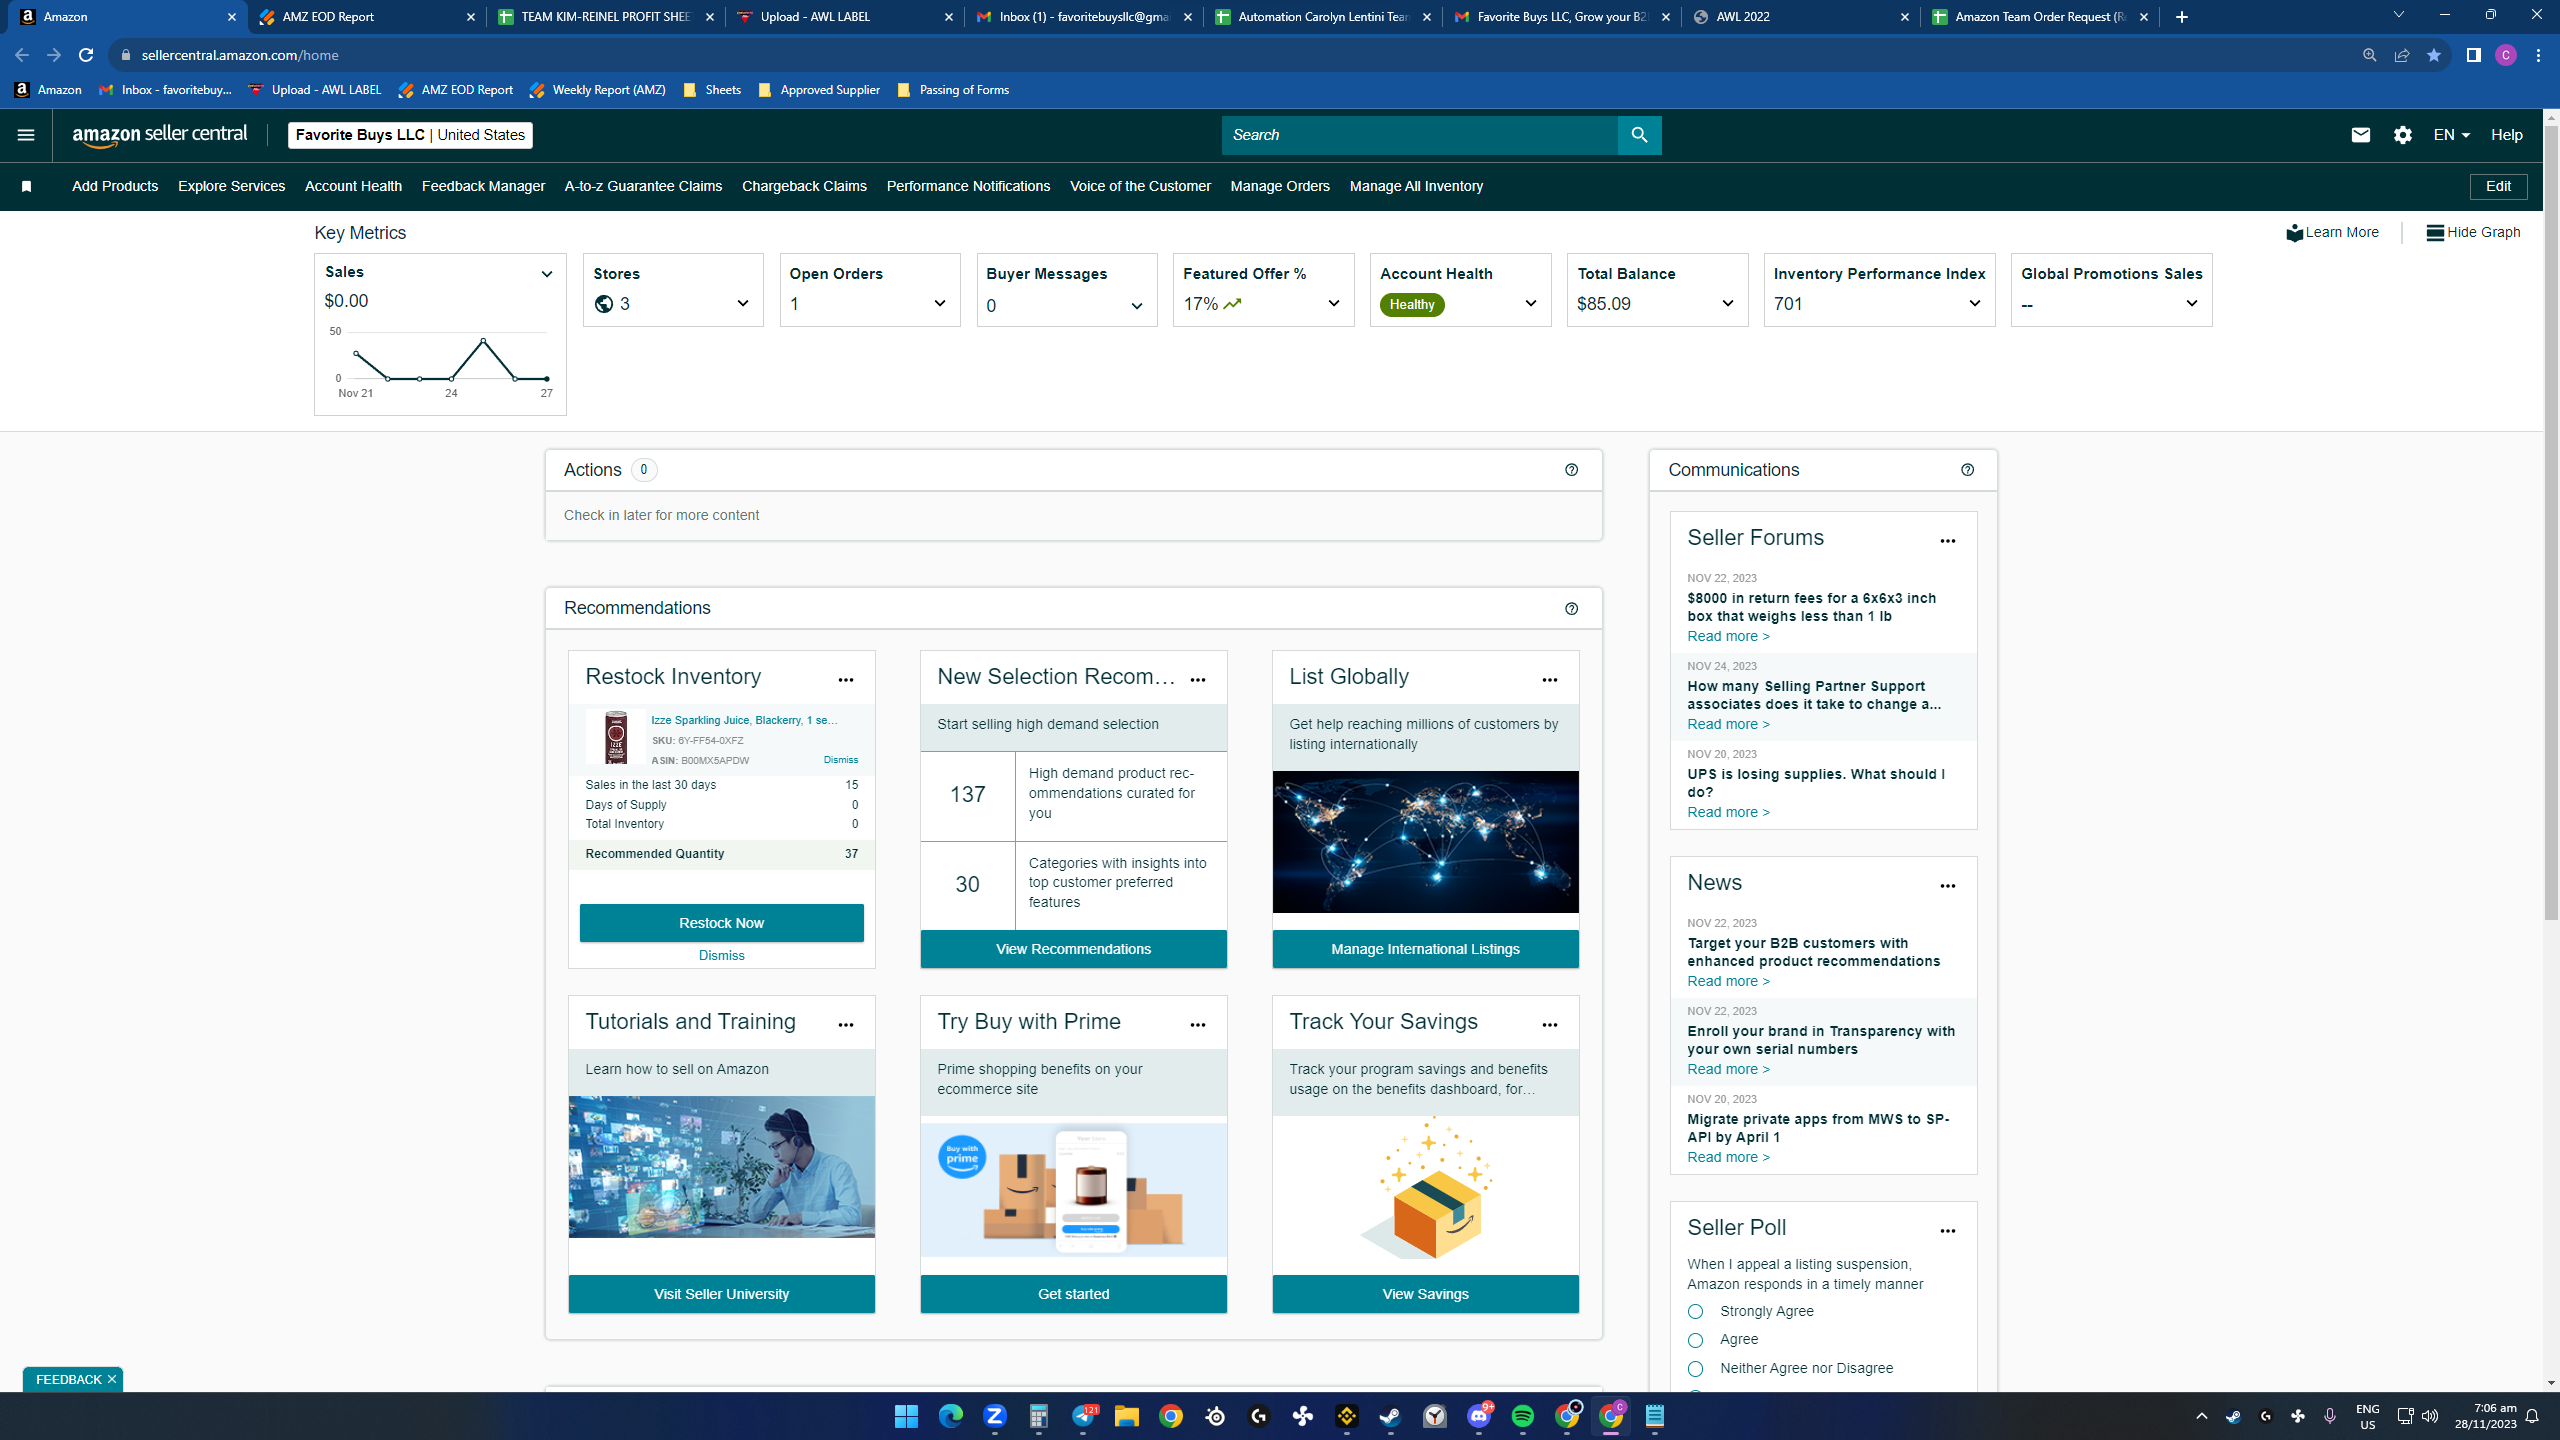The image size is (2560, 1440).
Task: Expand the Featured Offer % dropdown
Action: (x=1334, y=304)
